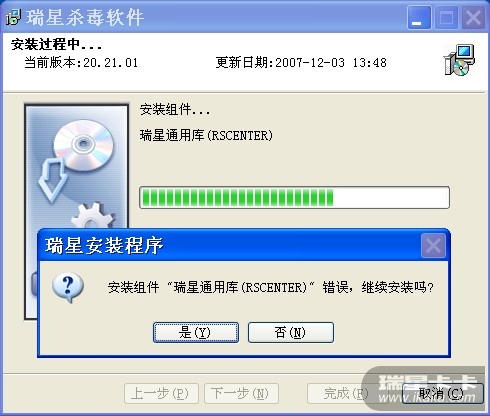
Task: Click the 上一步(P) previous step button
Action: (161, 394)
